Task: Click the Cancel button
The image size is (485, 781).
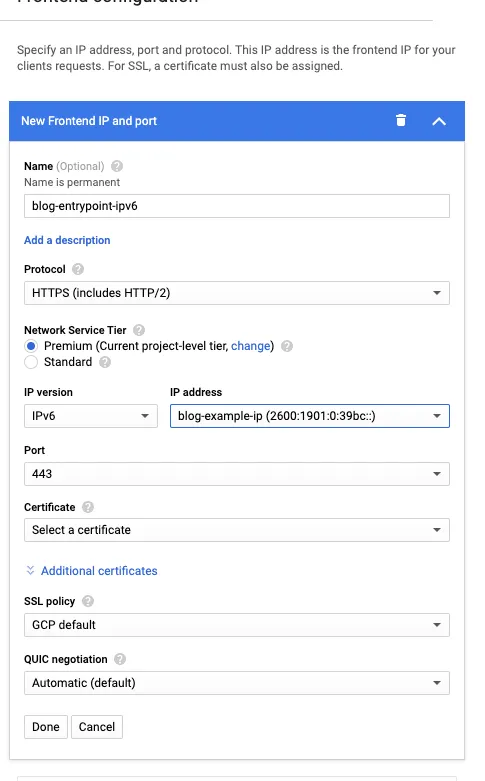Action: click(x=97, y=727)
